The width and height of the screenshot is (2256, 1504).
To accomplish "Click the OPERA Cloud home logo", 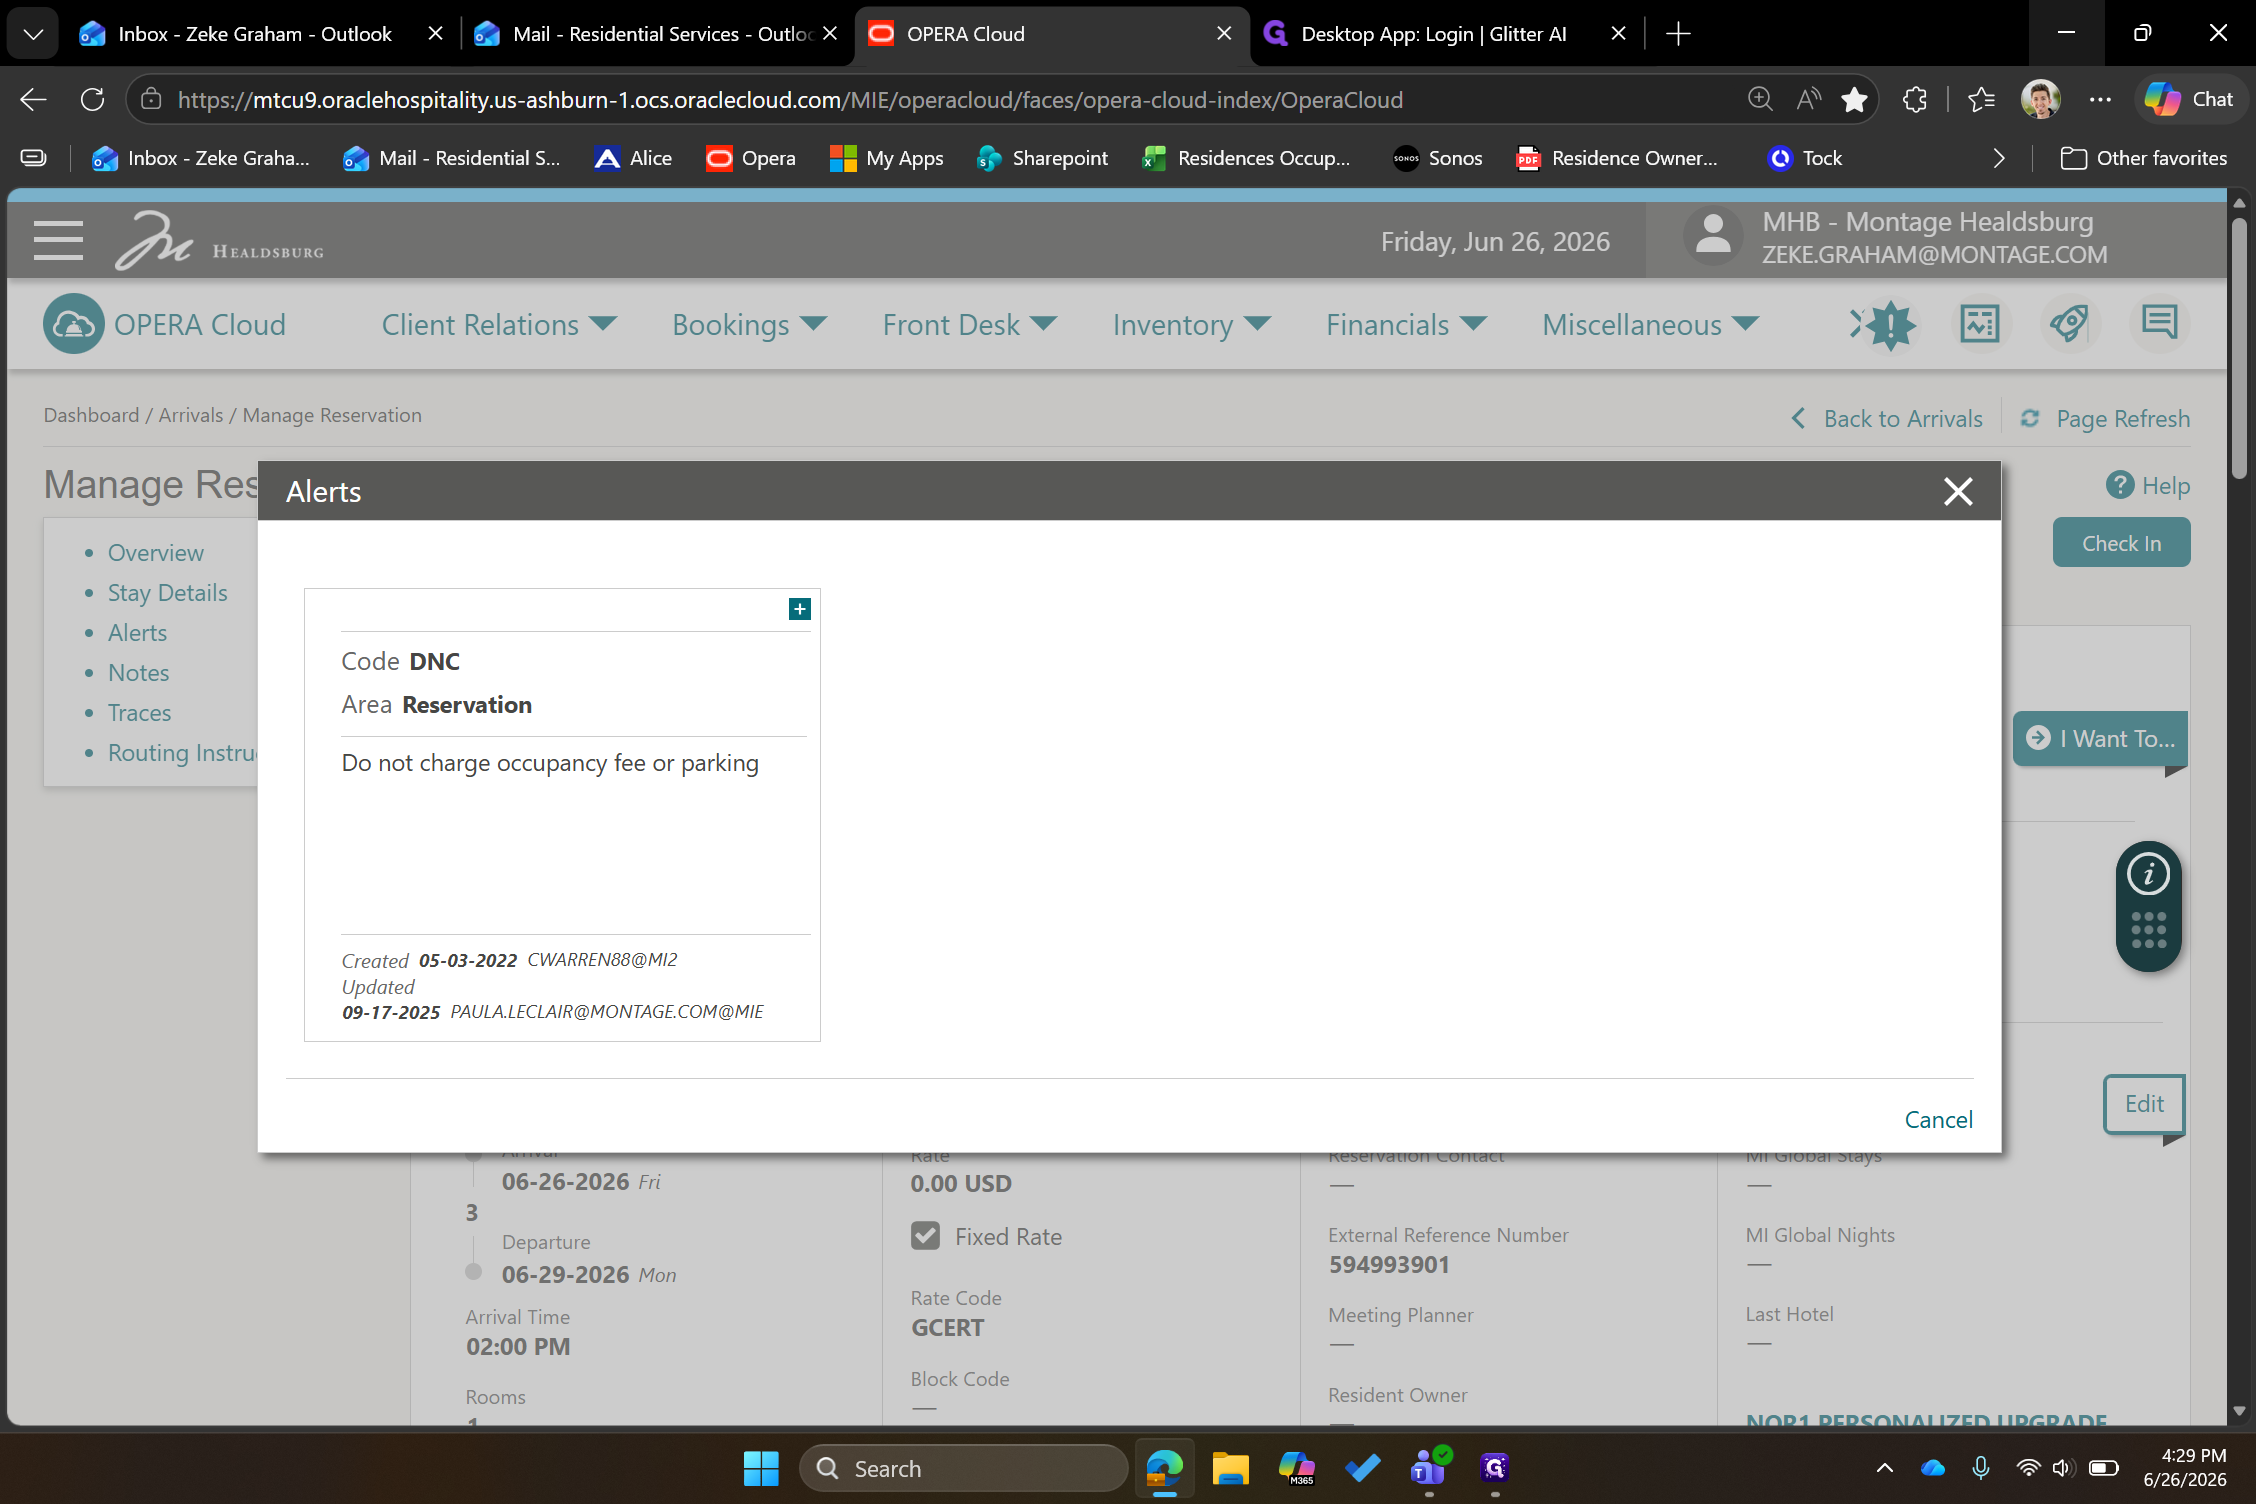I will tap(165, 324).
